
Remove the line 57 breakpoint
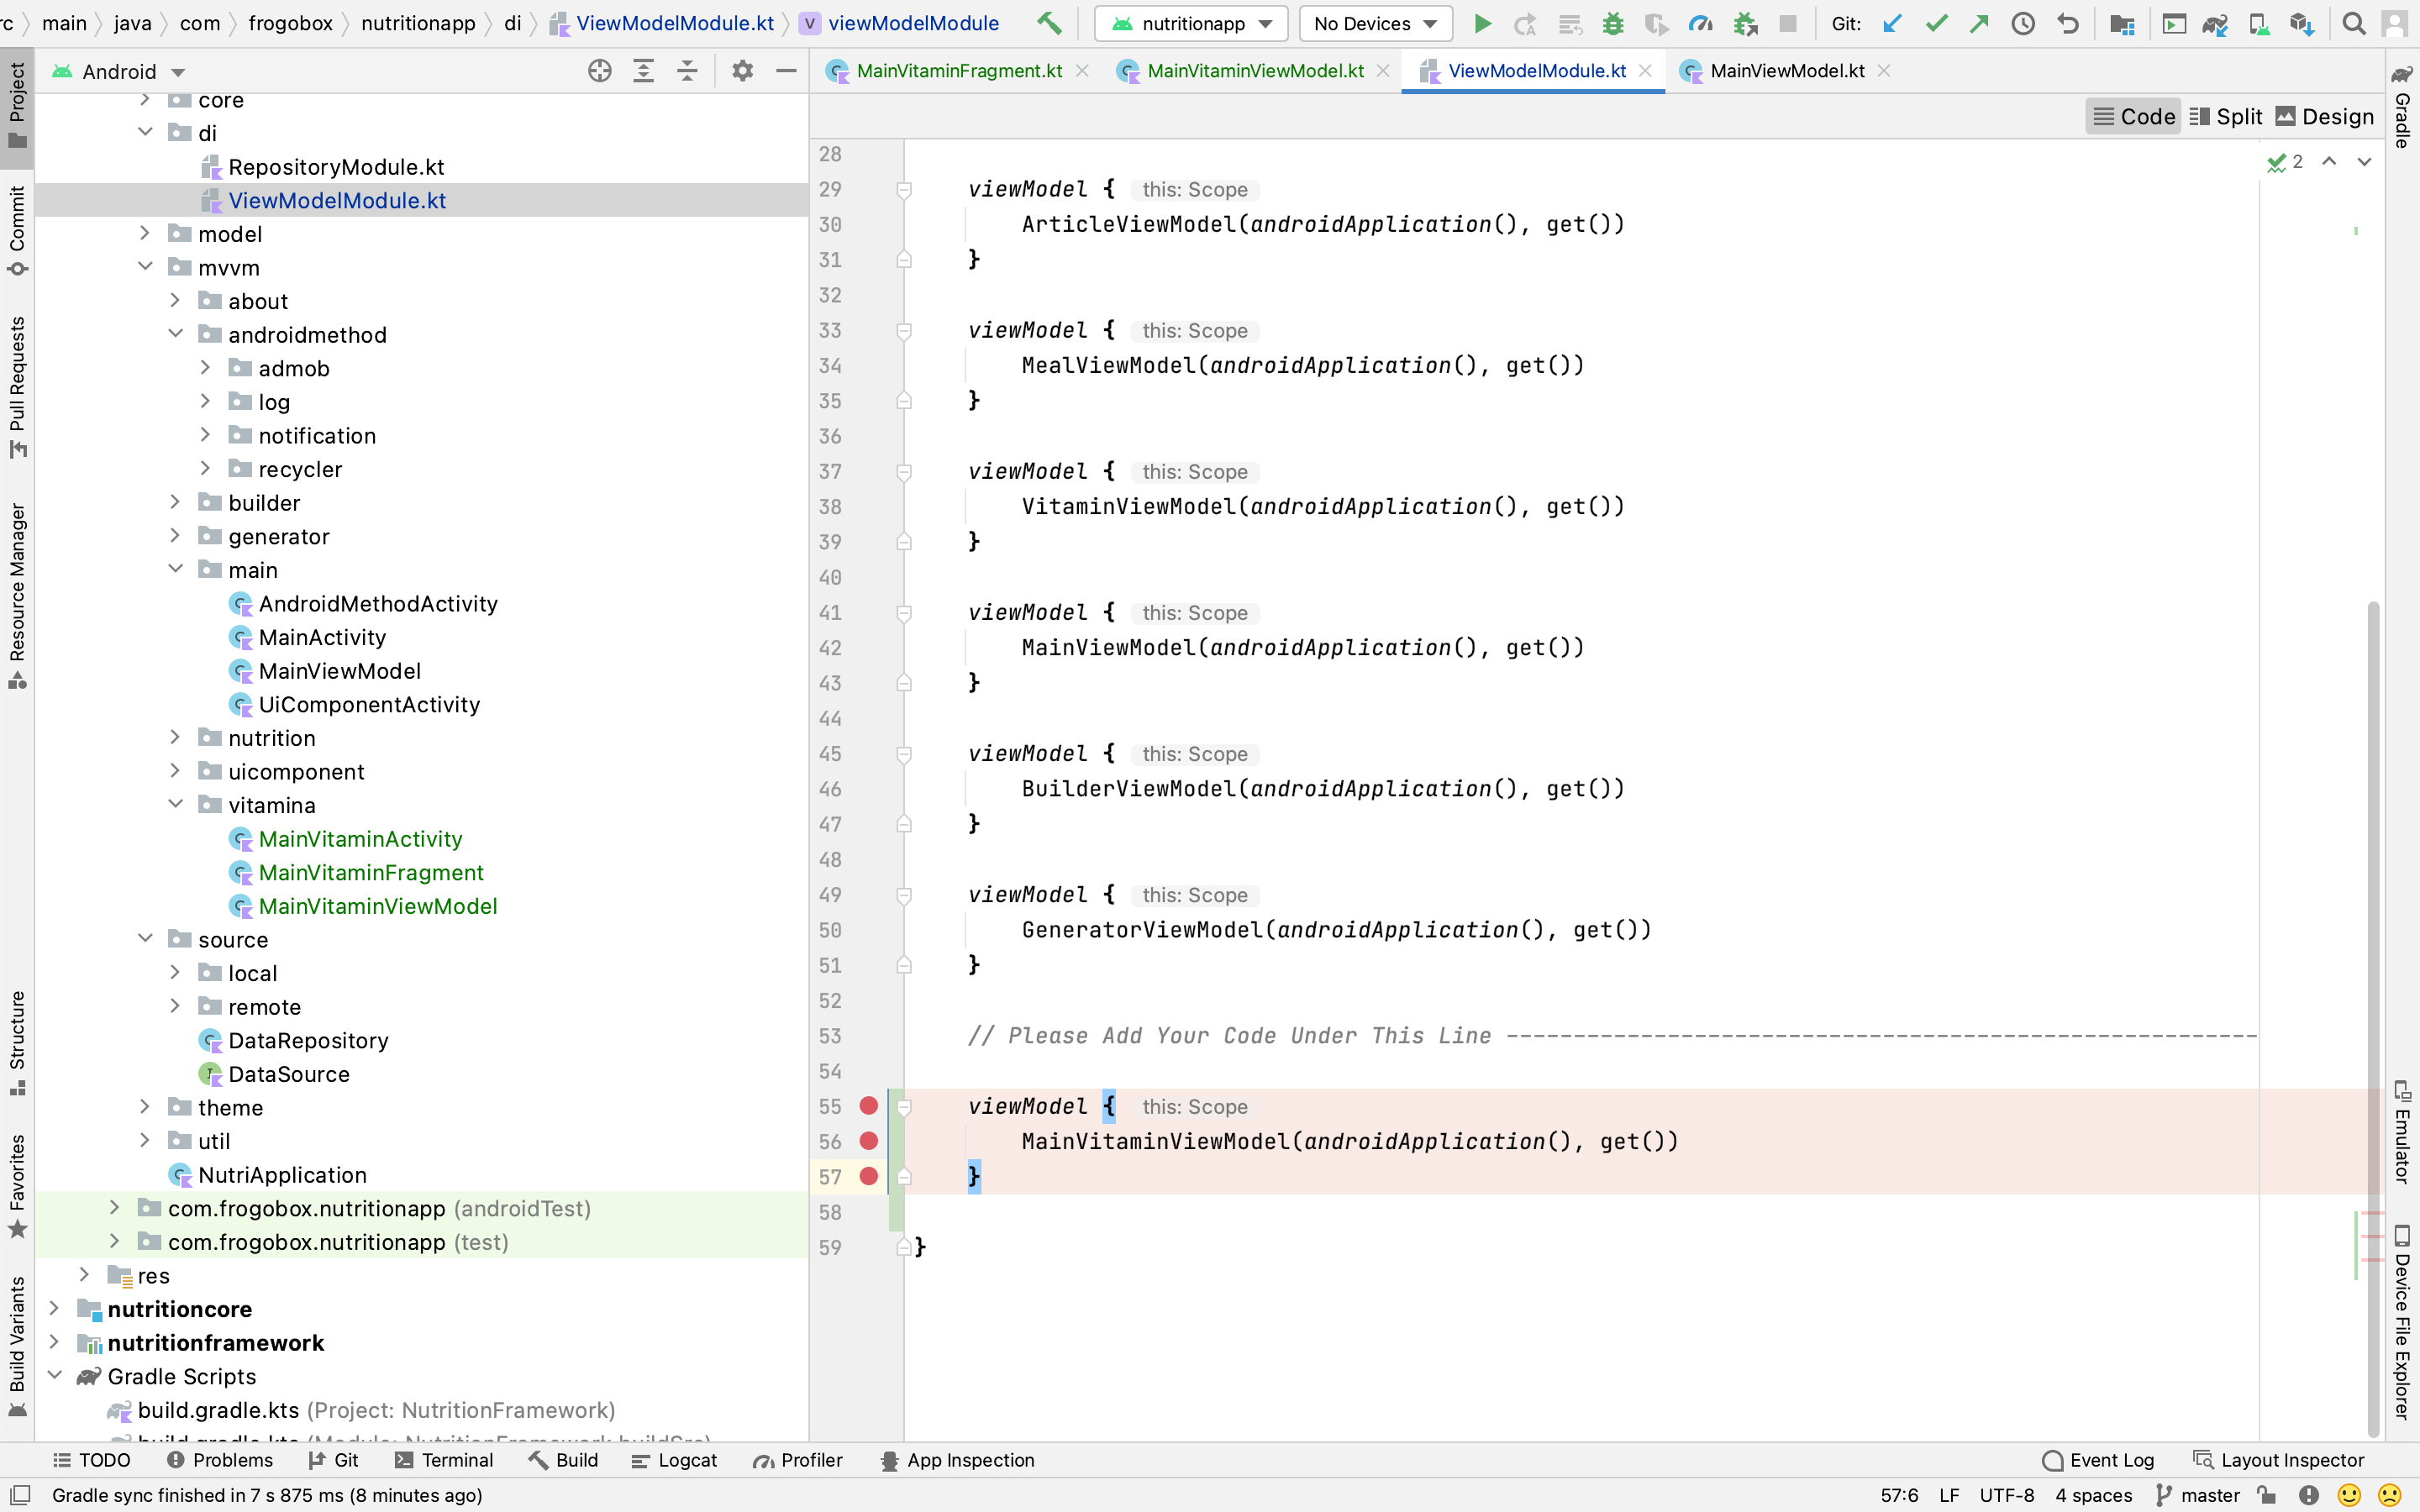(x=868, y=1176)
